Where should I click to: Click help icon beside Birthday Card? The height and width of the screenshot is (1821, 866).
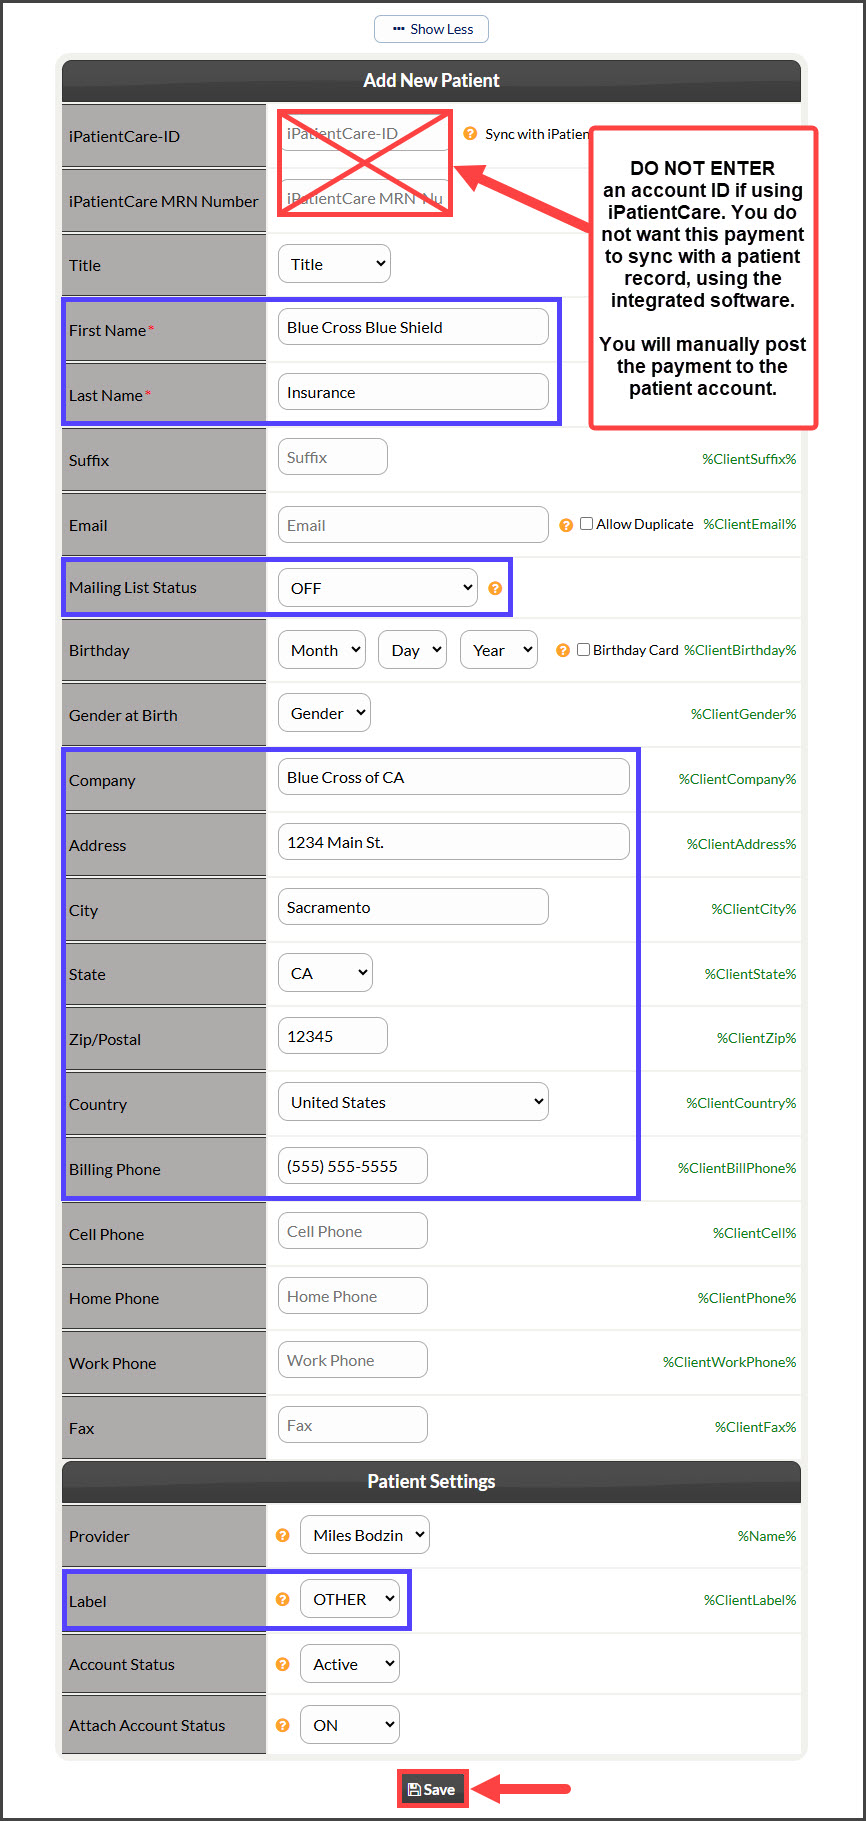tap(563, 650)
